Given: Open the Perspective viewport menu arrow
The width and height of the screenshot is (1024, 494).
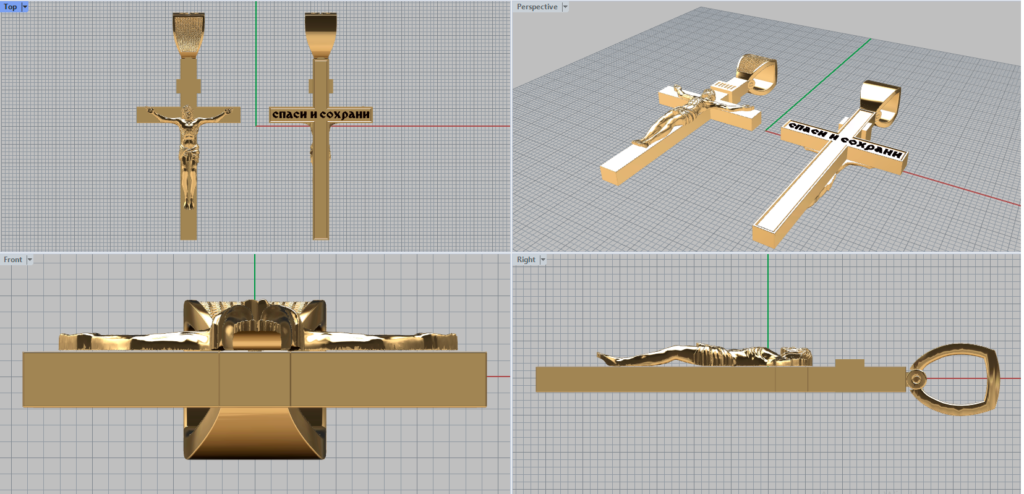Looking at the screenshot, I should pos(565,7).
